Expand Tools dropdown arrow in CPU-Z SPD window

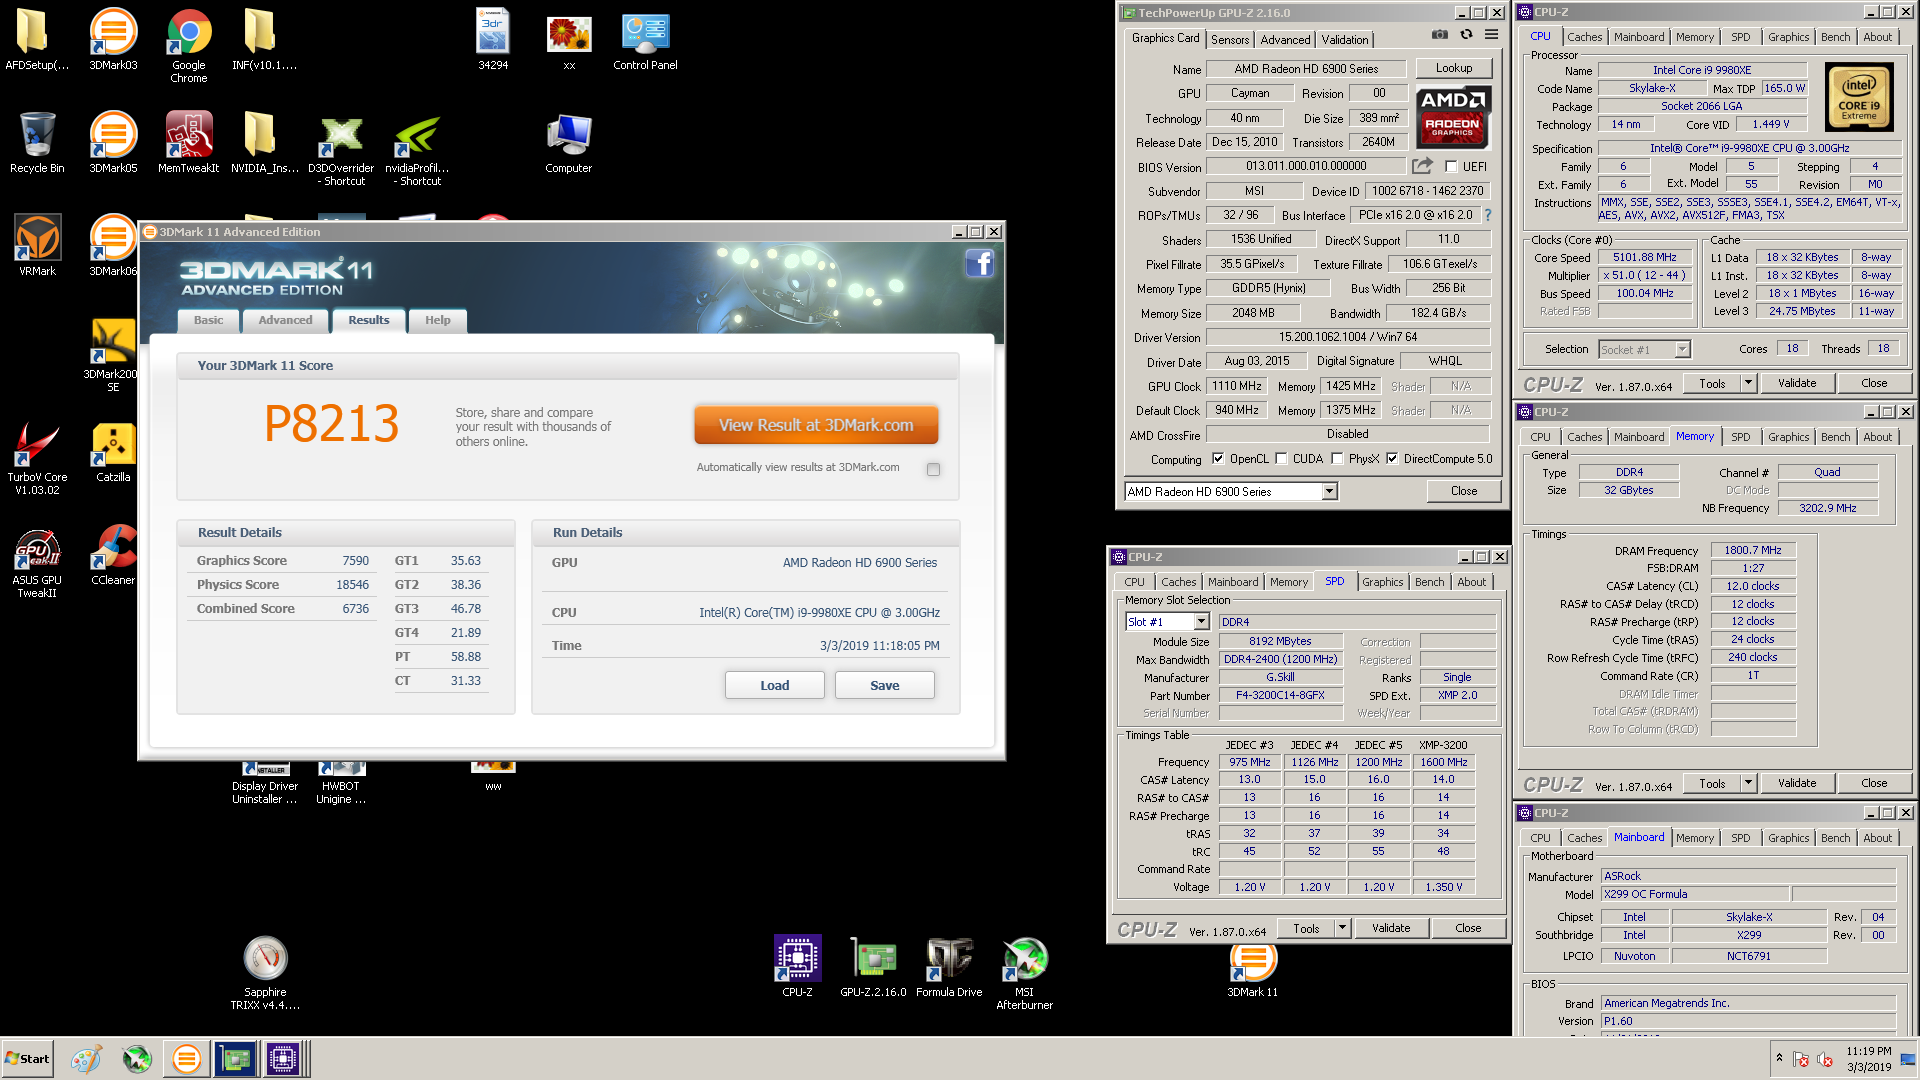click(x=1342, y=928)
